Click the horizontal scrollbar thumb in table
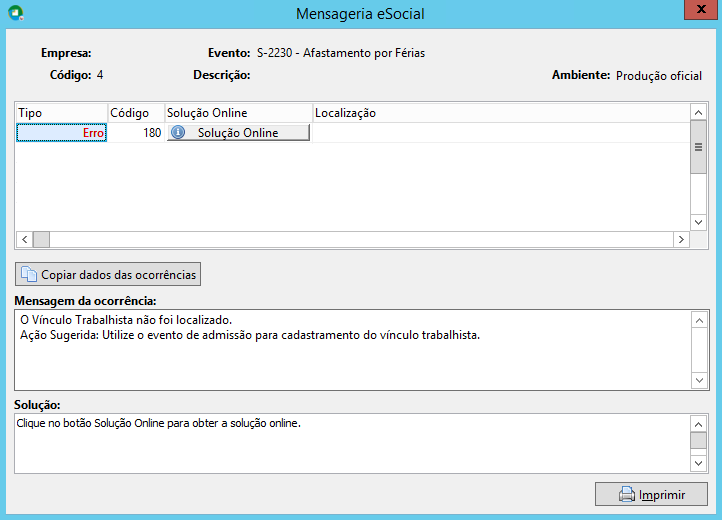722x520 pixels. (41, 240)
